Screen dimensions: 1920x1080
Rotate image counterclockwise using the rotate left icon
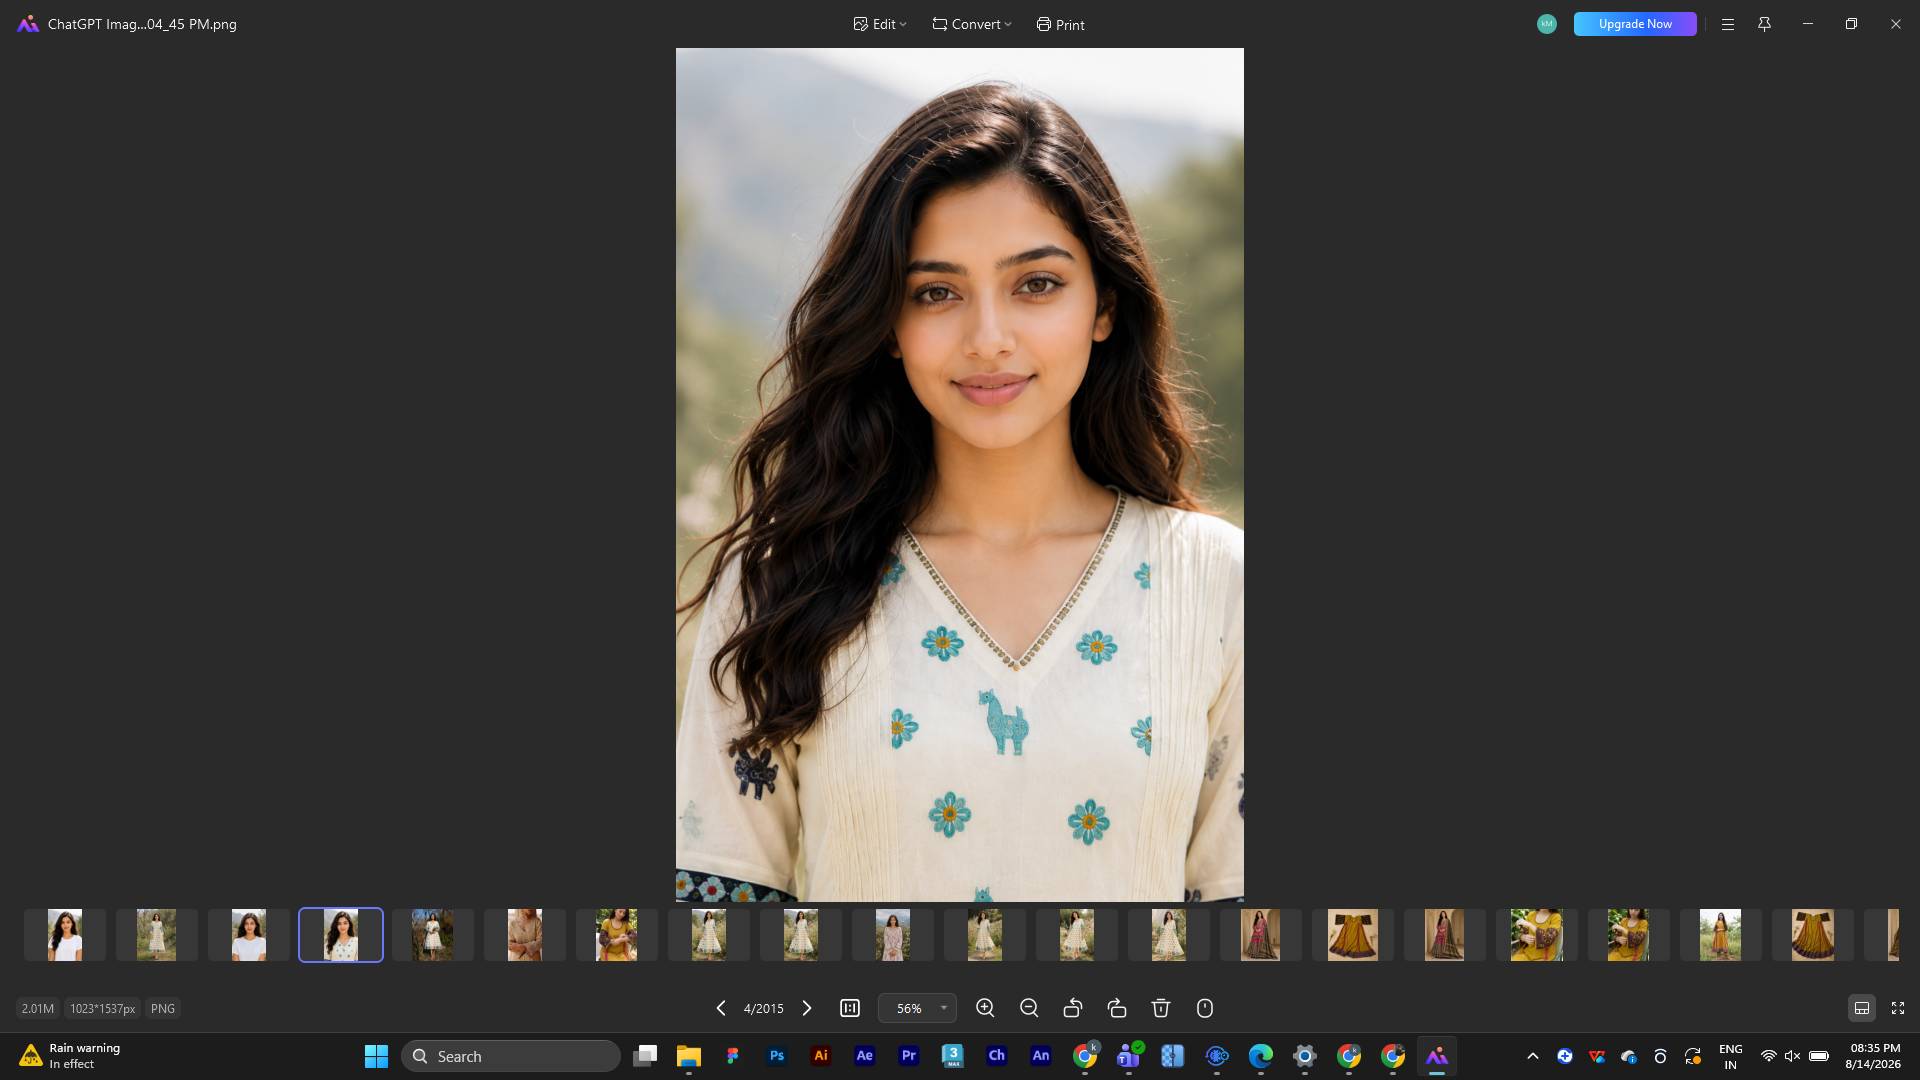pos(1073,1008)
